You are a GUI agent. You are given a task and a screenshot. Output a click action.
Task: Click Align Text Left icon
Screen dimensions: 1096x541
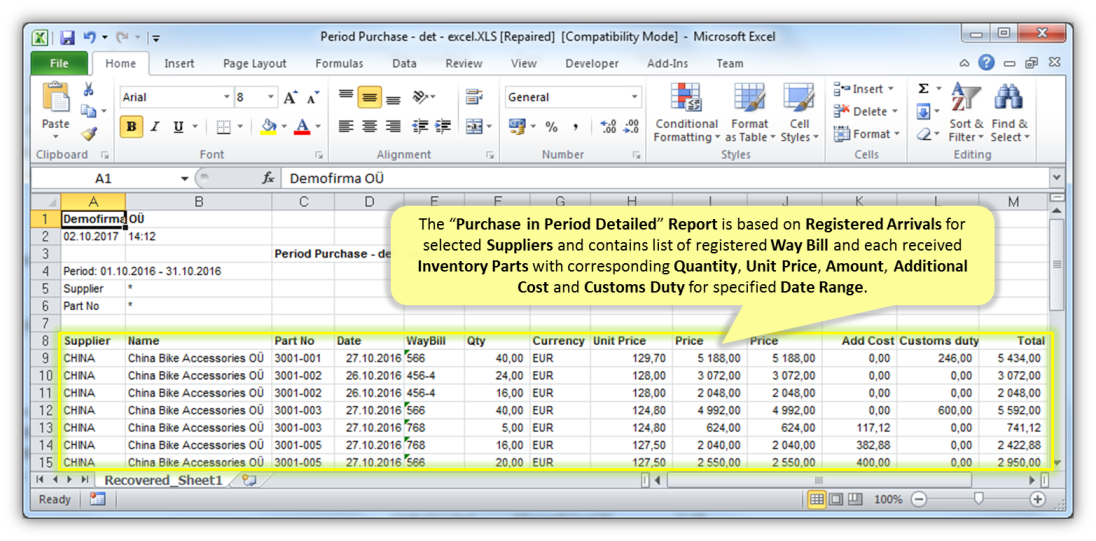click(346, 127)
